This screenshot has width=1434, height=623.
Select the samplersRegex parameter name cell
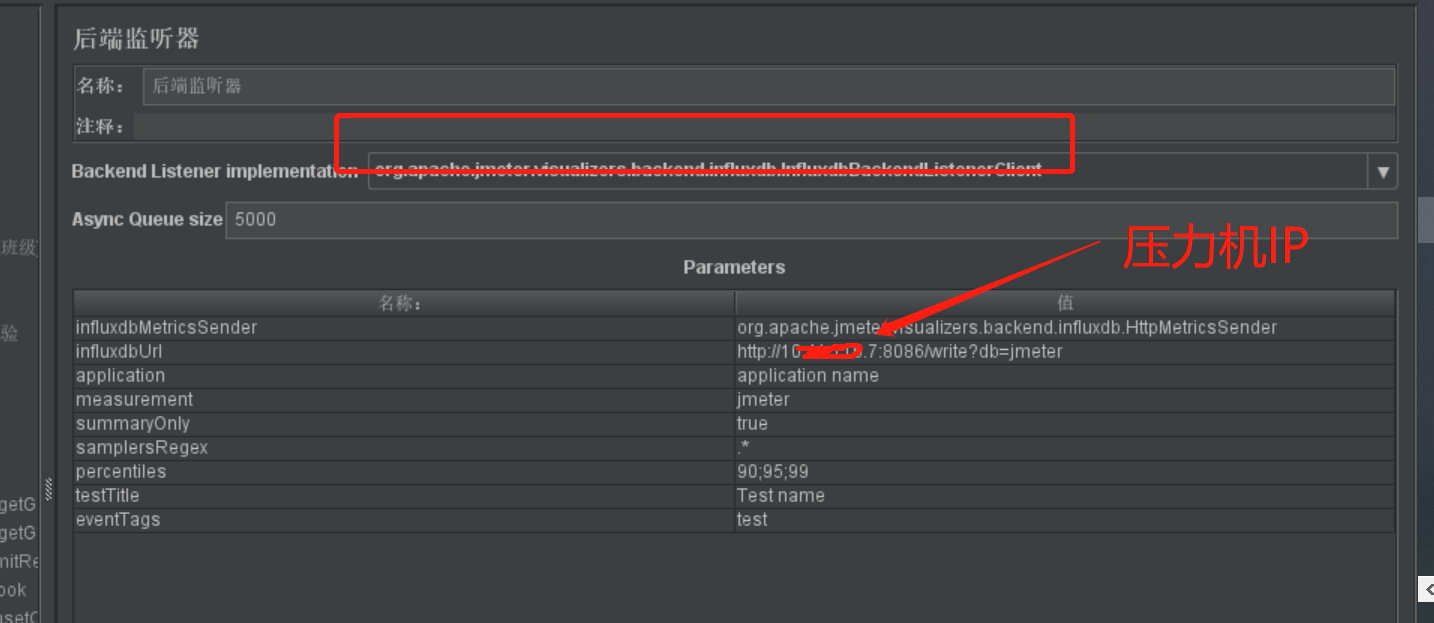click(404, 448)
